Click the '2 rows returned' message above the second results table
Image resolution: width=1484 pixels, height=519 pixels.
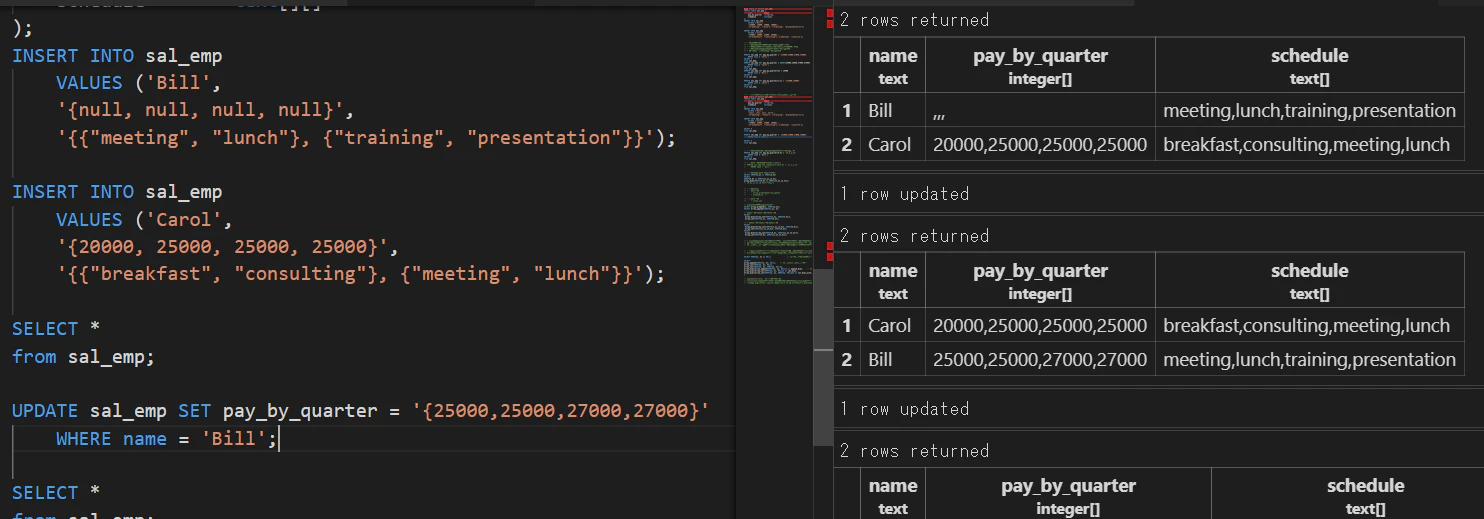[914, 235]
